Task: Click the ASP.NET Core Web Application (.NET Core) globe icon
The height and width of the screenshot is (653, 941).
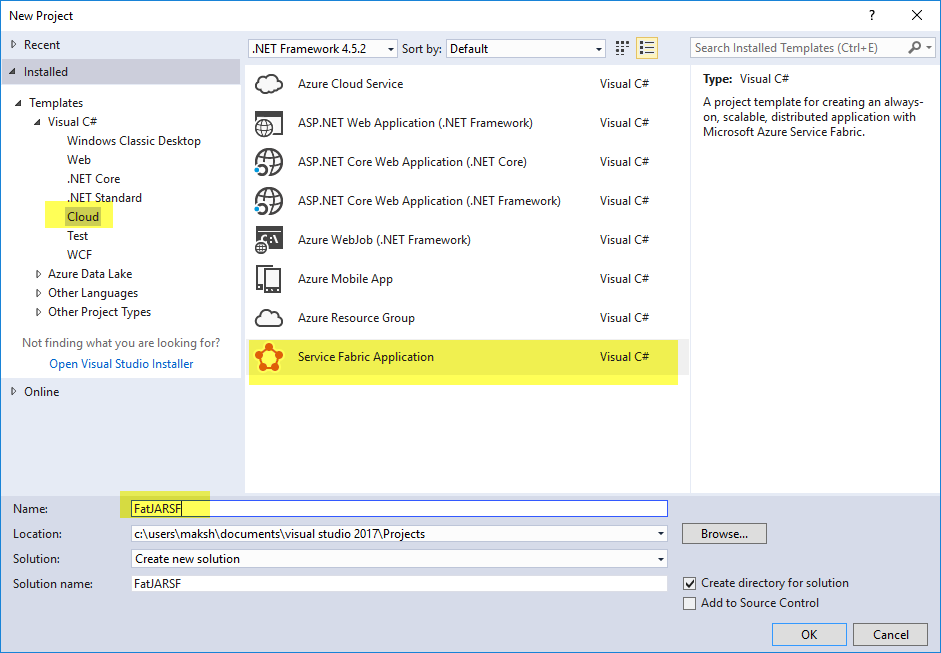Action: click(269, 162)
